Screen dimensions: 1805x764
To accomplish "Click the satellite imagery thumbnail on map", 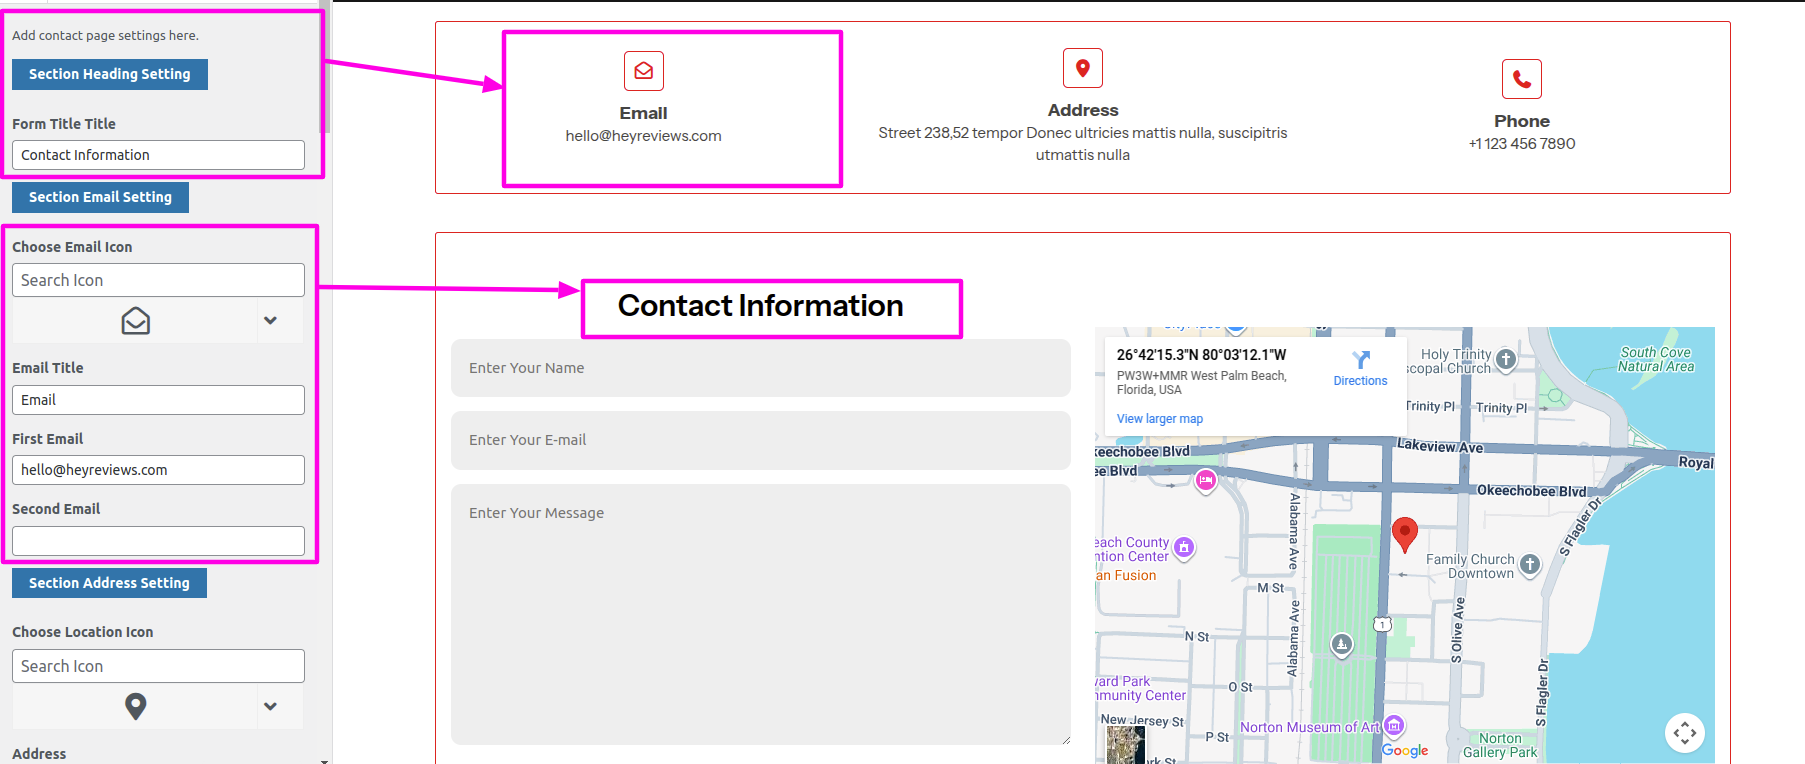I will pyautogui.click(x=1125, y=745).
